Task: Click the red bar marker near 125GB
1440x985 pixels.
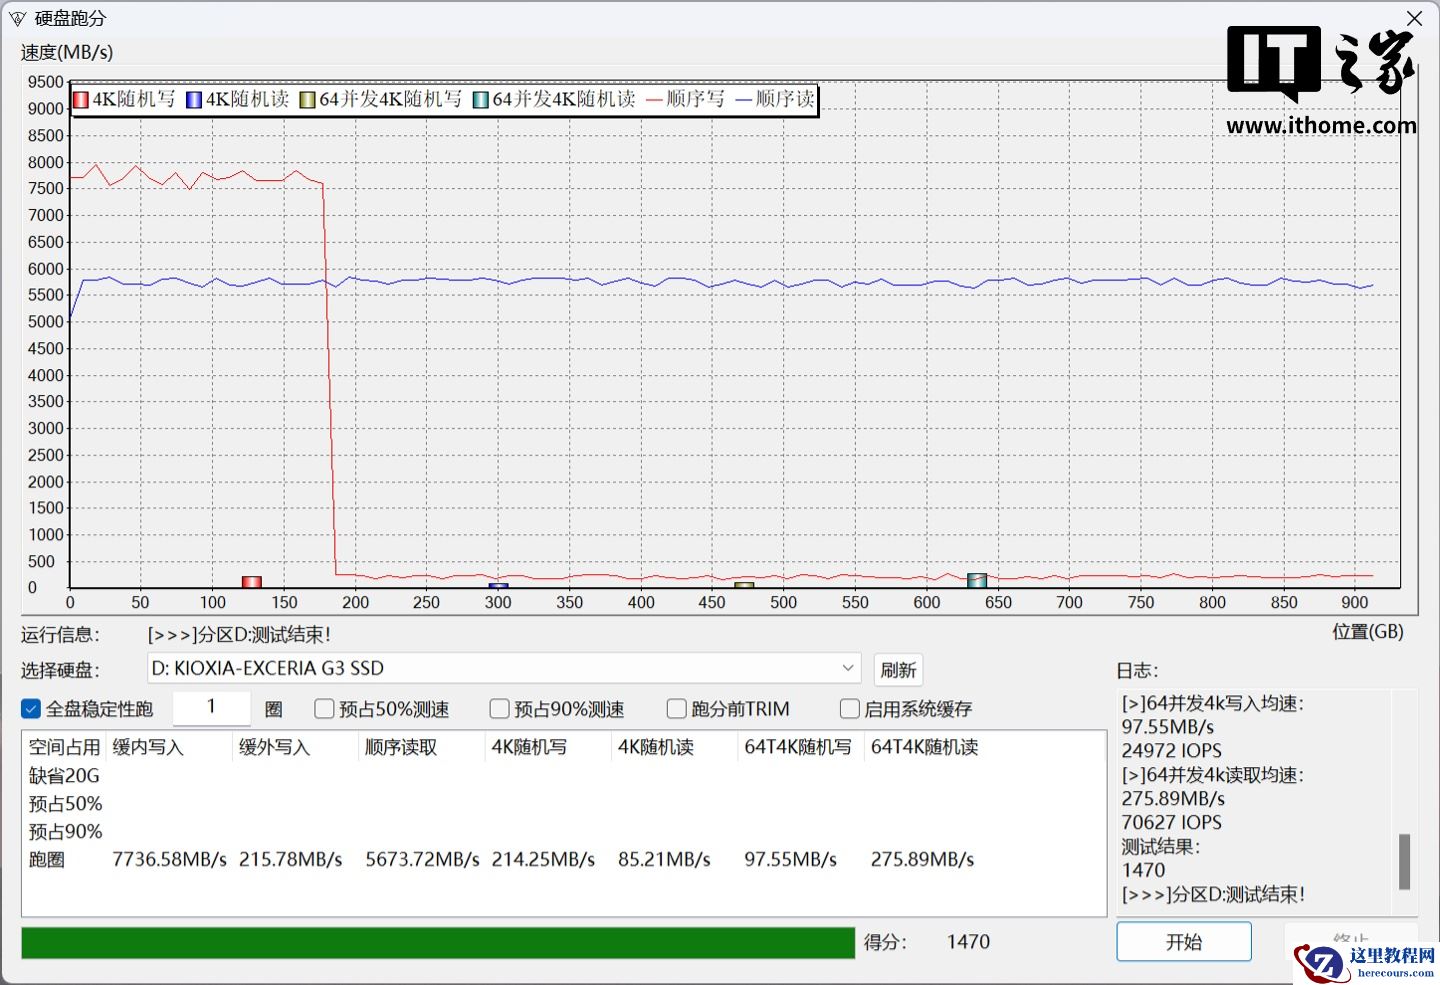Action: tap(252, 582)
